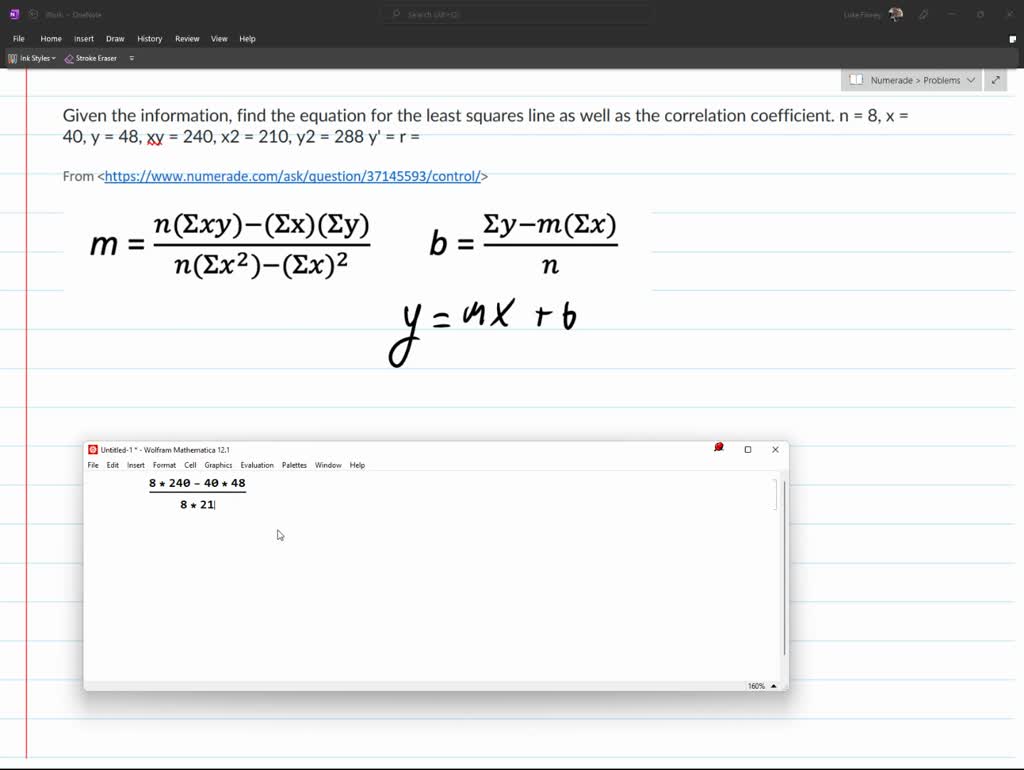Open the Ink Styles dropdown arrow

(53, 58)
